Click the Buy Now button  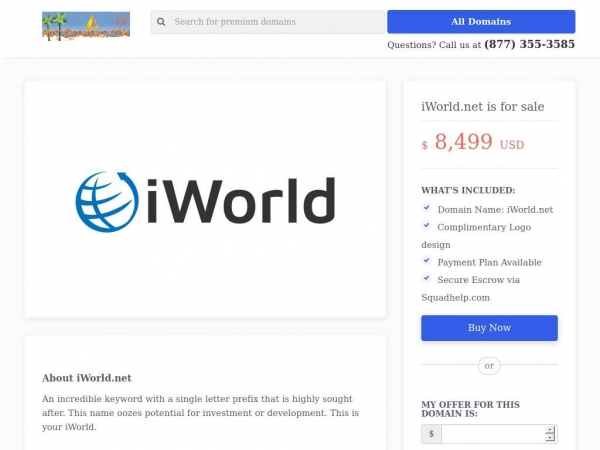(489, 328)
